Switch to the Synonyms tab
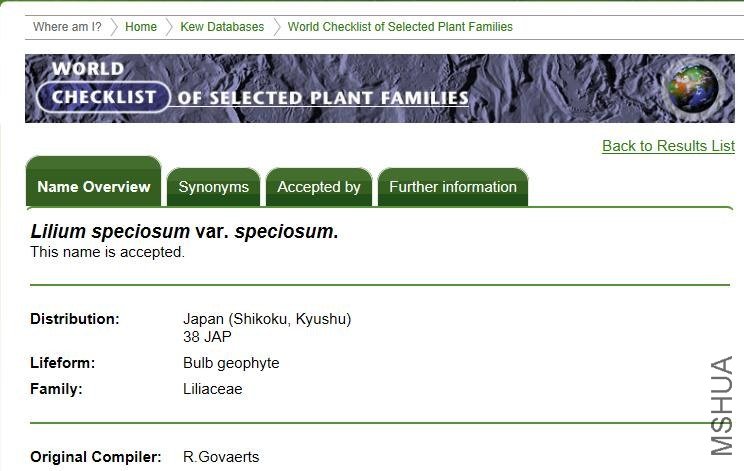This screenshot has width=744, height=471. click(213, 187)
